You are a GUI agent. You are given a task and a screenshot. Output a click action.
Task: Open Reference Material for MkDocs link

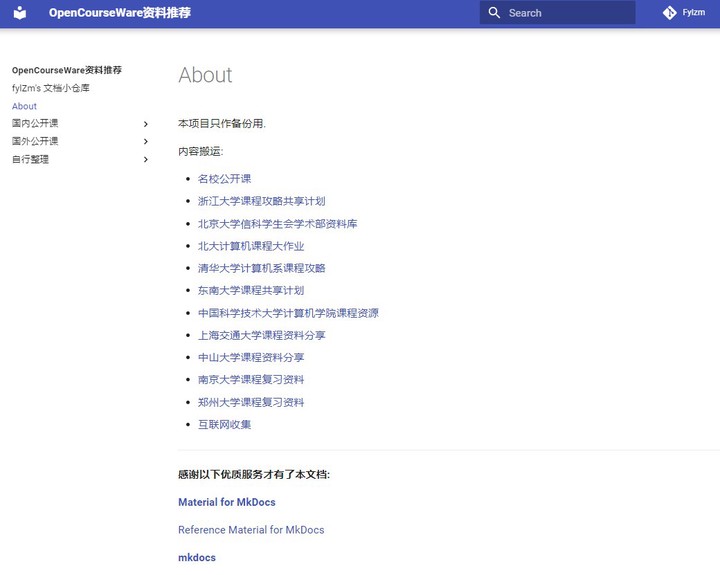point(251,530)
